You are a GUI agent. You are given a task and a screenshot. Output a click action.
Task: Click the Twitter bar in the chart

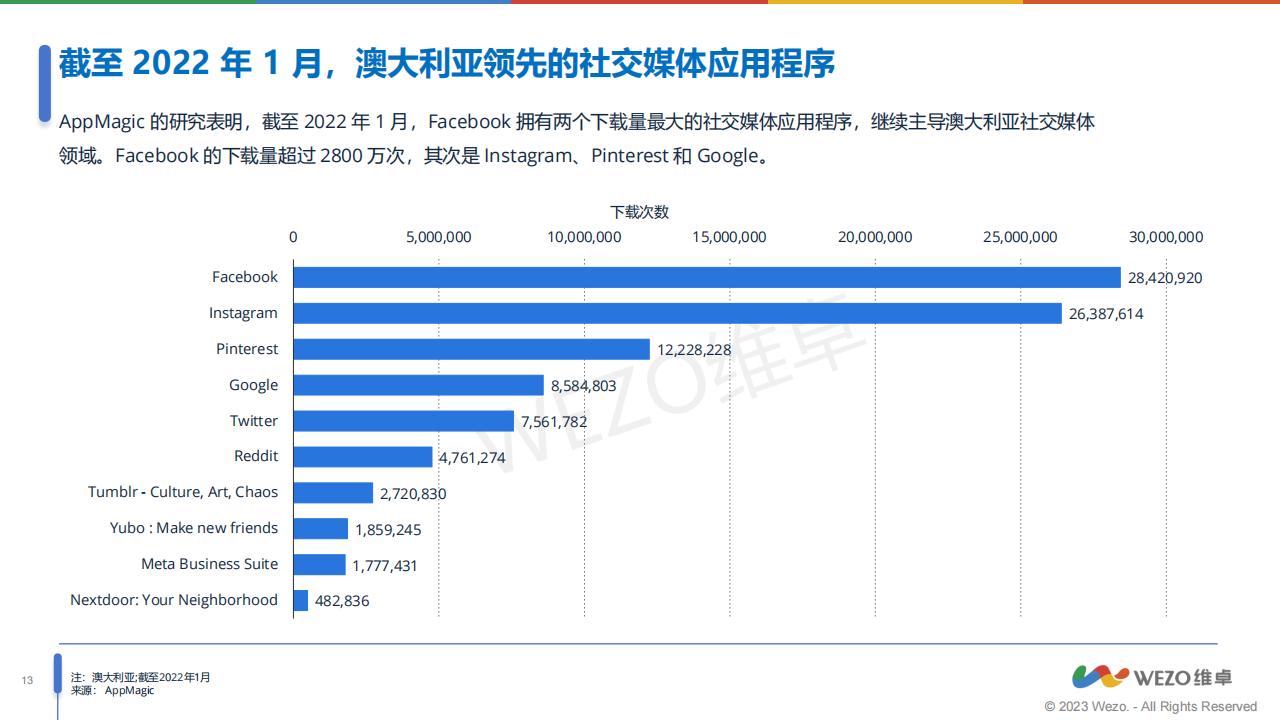click(404, 421)
